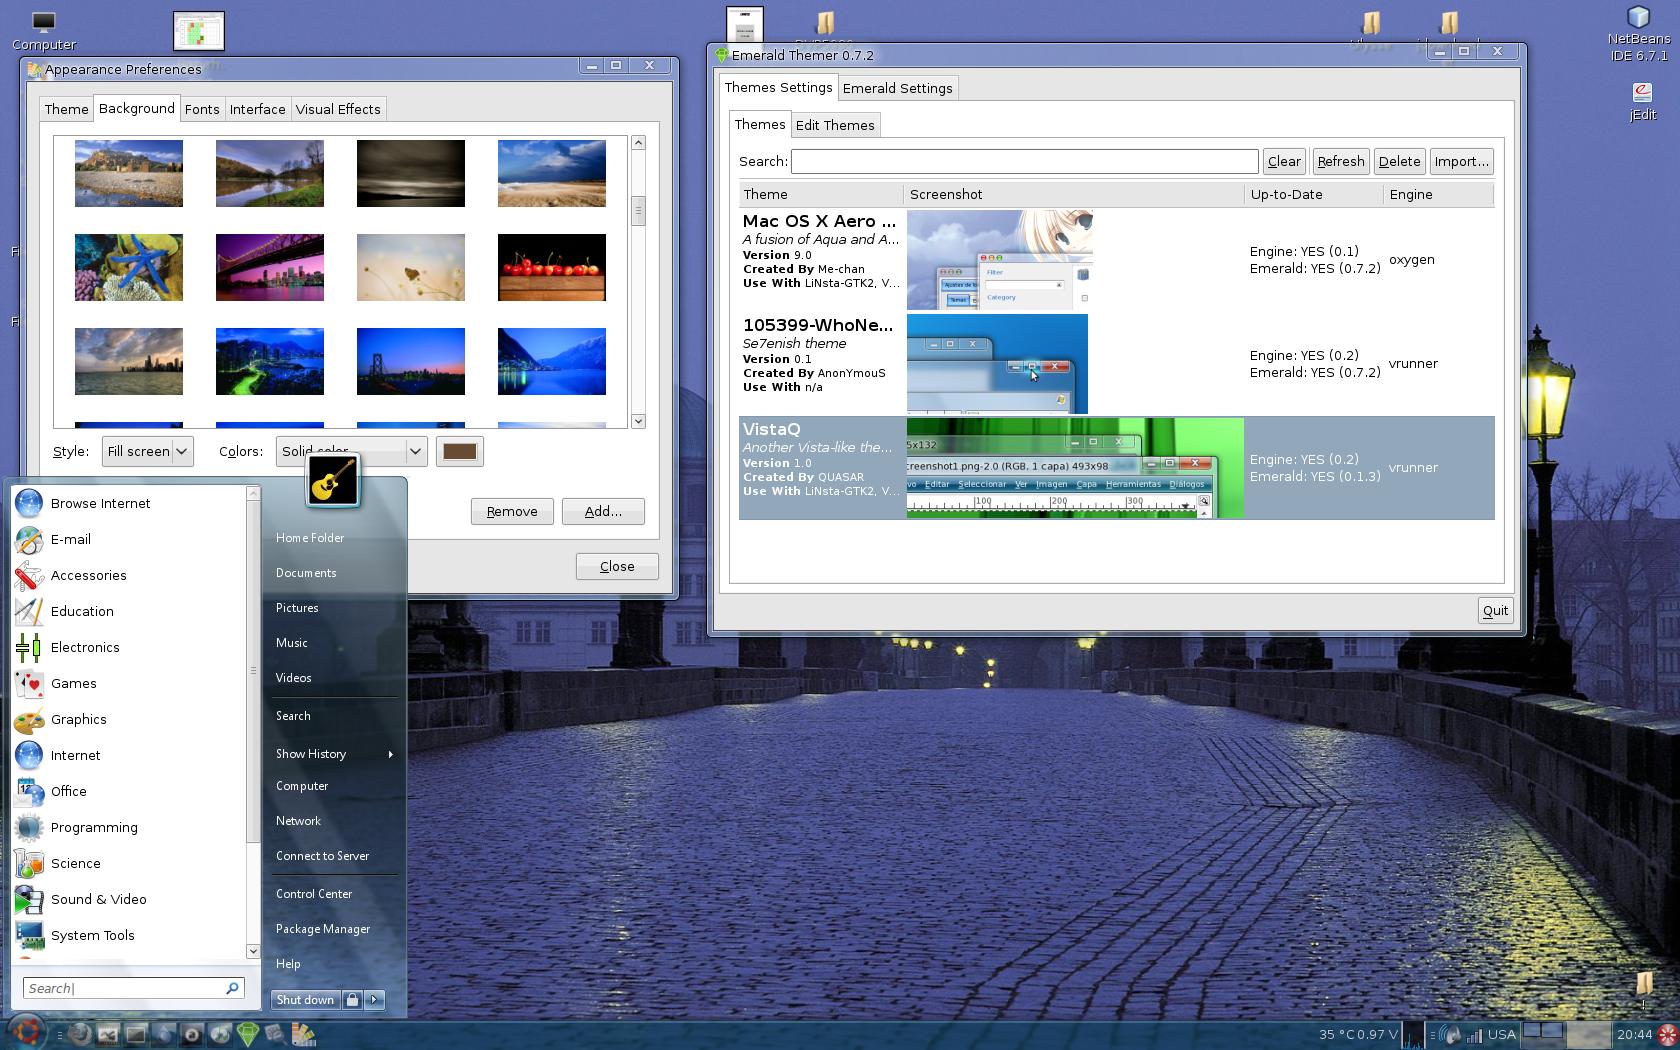Open the Education category icon
Viewport: 1680px width, 1050px height.
click(29, 611)
